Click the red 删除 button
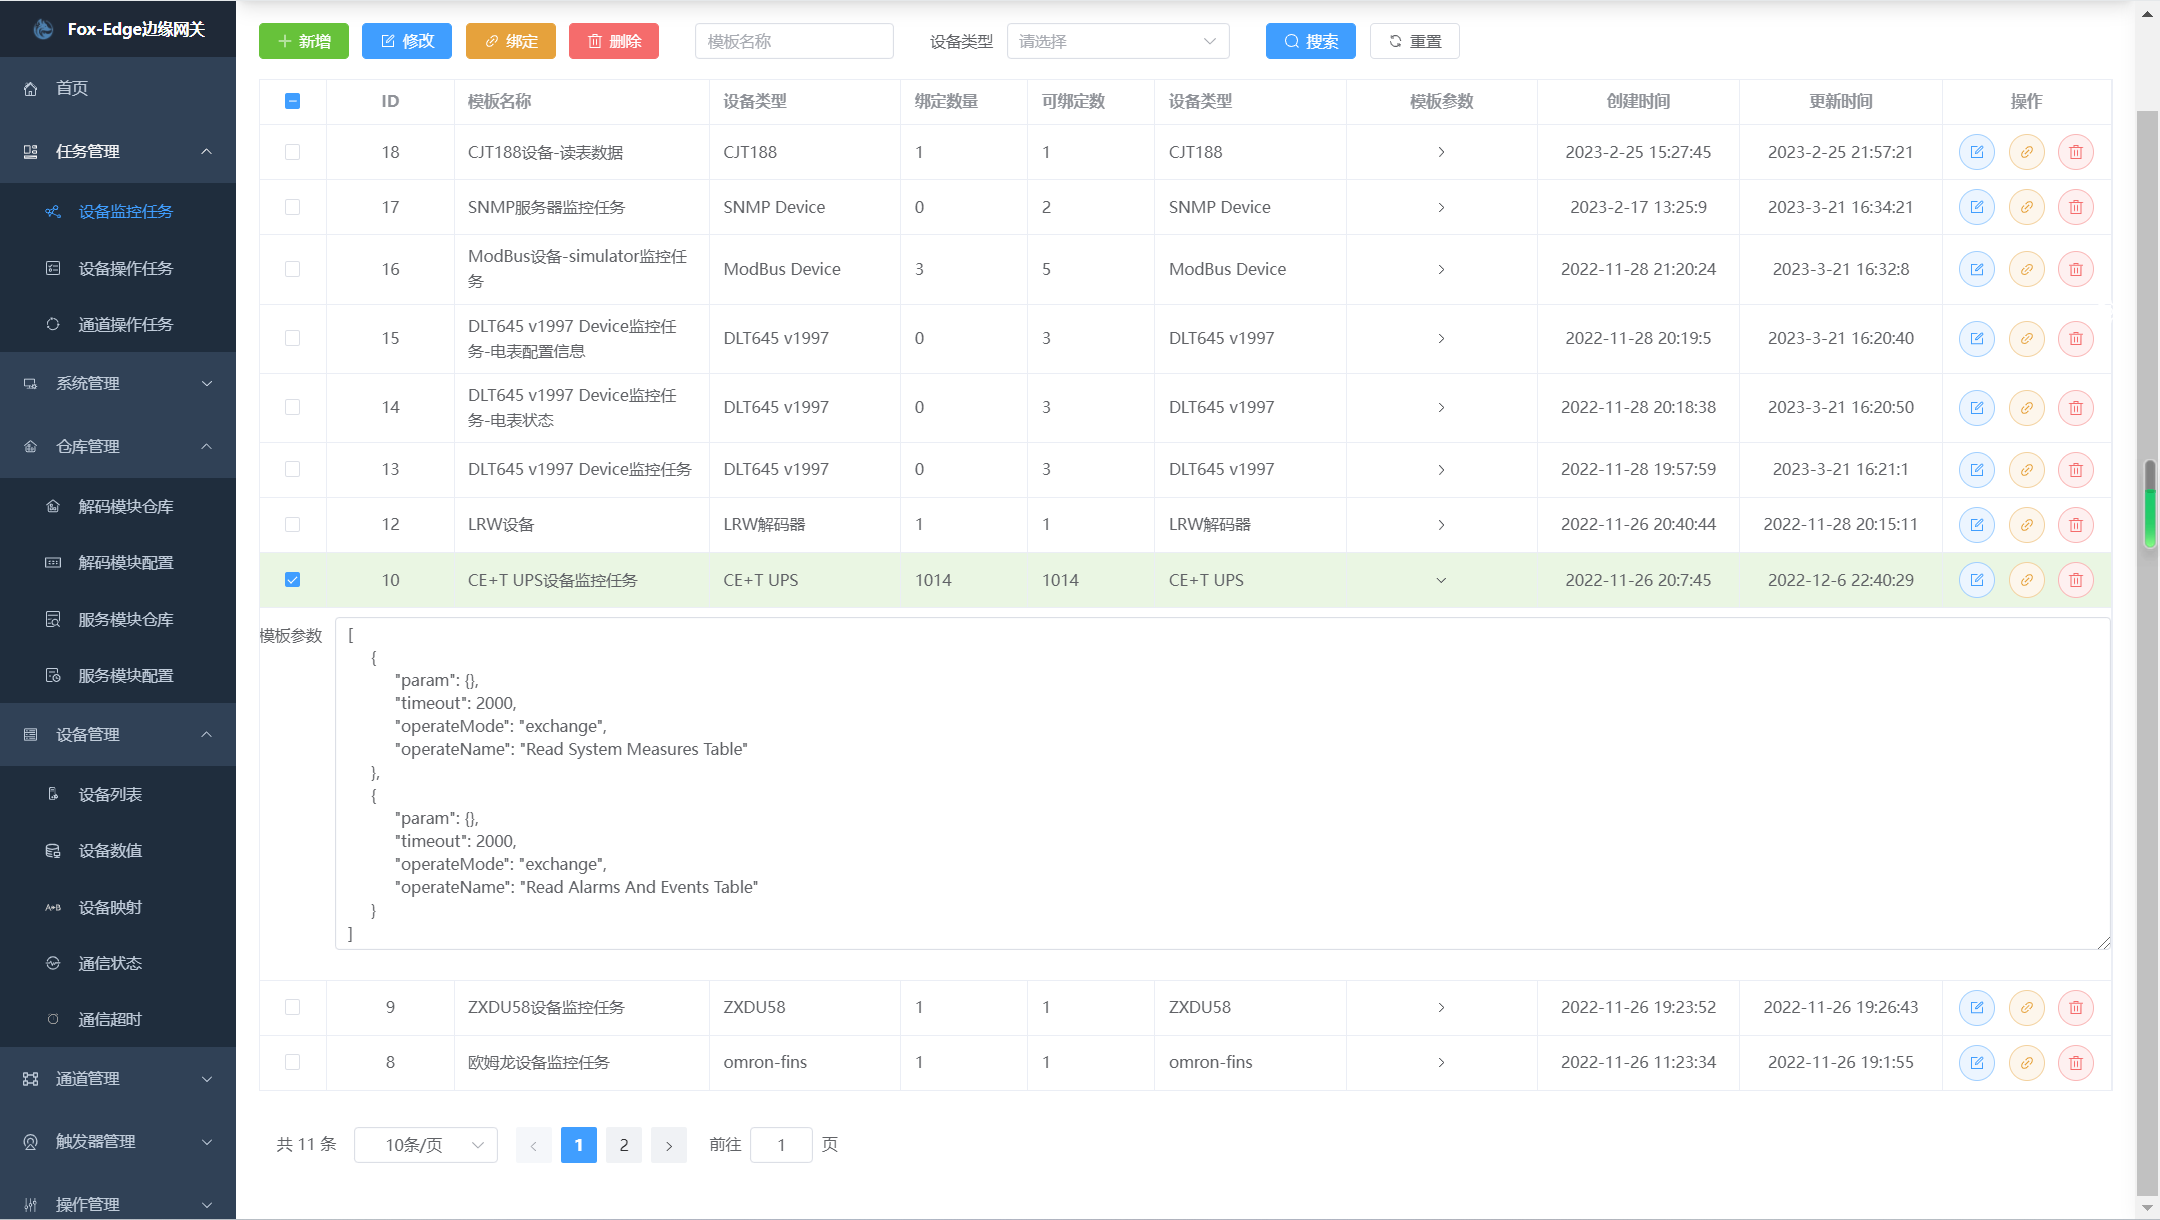Screen dimensions: 2160x1220 (x=614, y=41)
